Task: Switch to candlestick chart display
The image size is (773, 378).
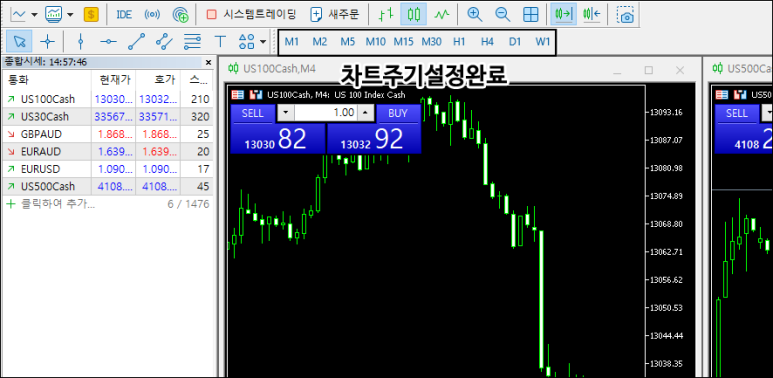Action: (x=414, y=15)
